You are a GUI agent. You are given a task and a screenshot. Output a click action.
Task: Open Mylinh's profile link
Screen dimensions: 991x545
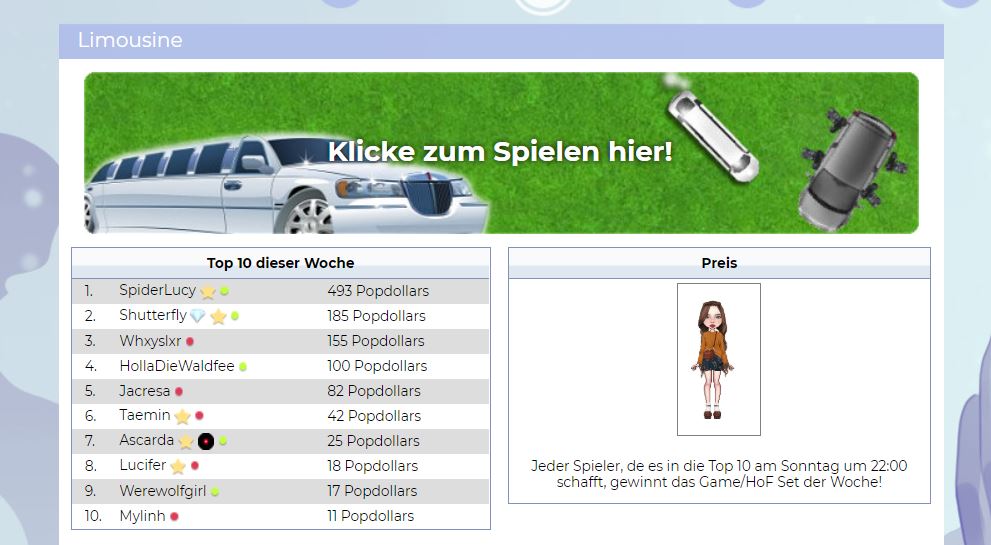(x=142, y=516)
